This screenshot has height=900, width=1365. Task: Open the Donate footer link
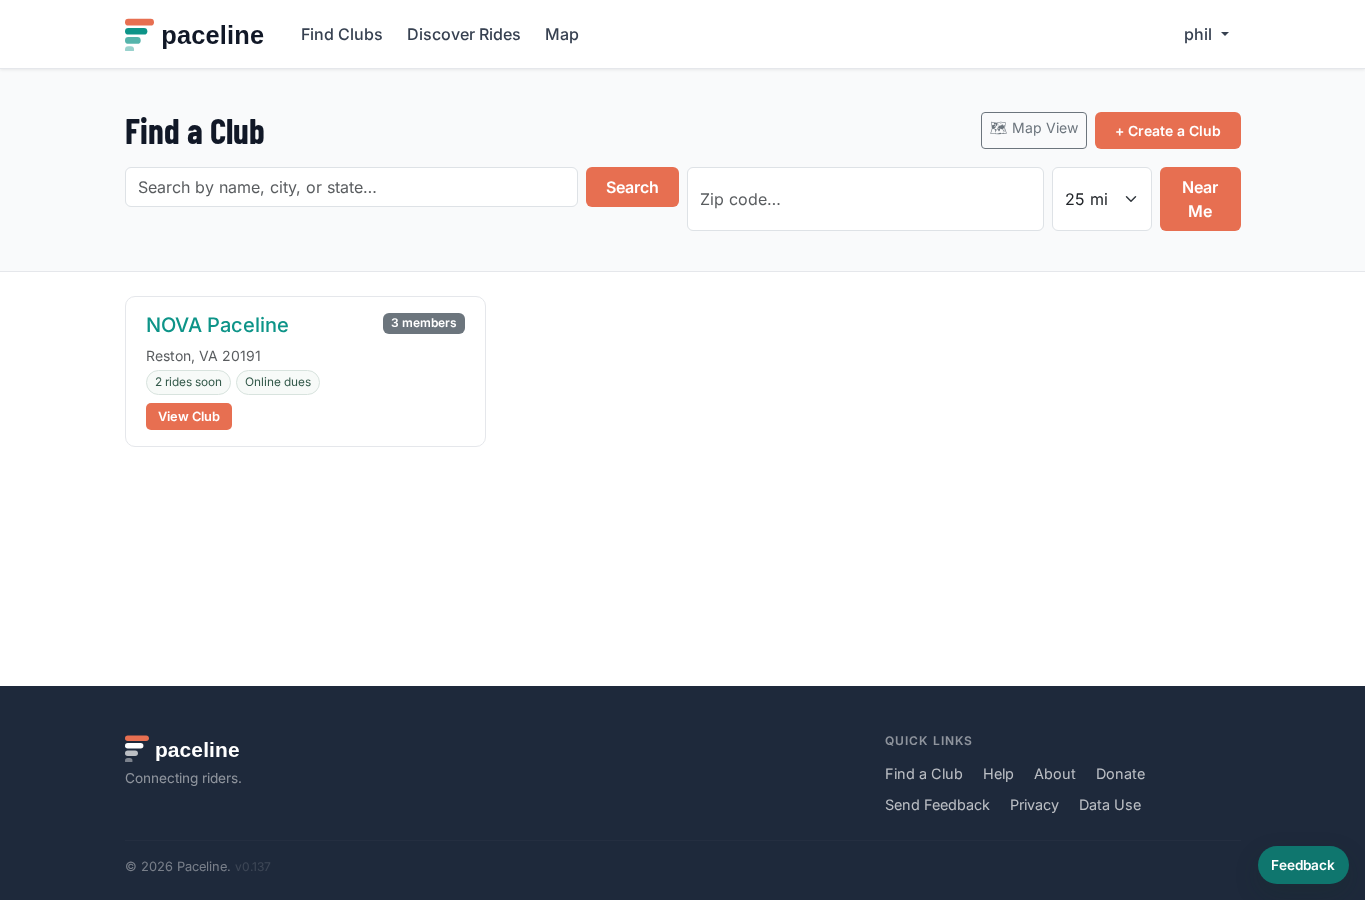pyautogui.click(x=1120, y=774)
